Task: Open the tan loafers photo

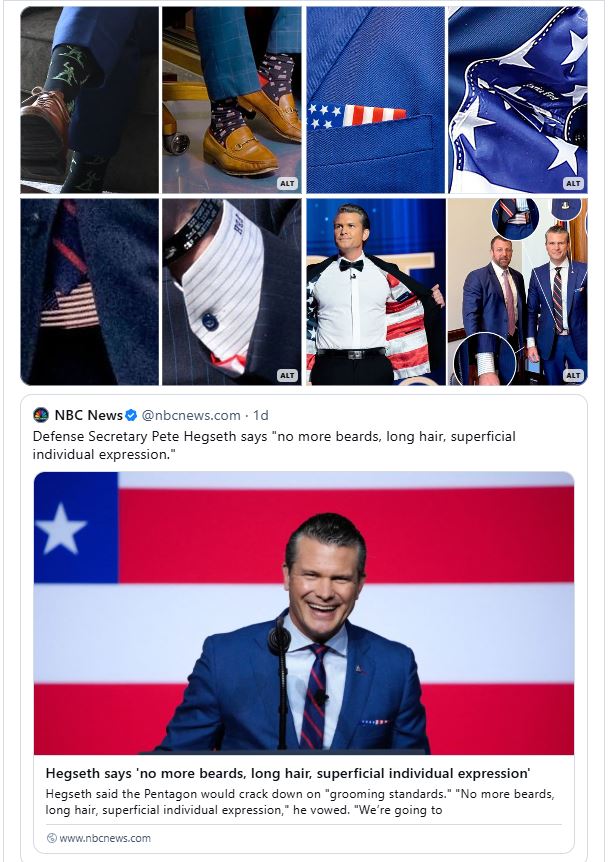Action: click(x=231, y=99)
